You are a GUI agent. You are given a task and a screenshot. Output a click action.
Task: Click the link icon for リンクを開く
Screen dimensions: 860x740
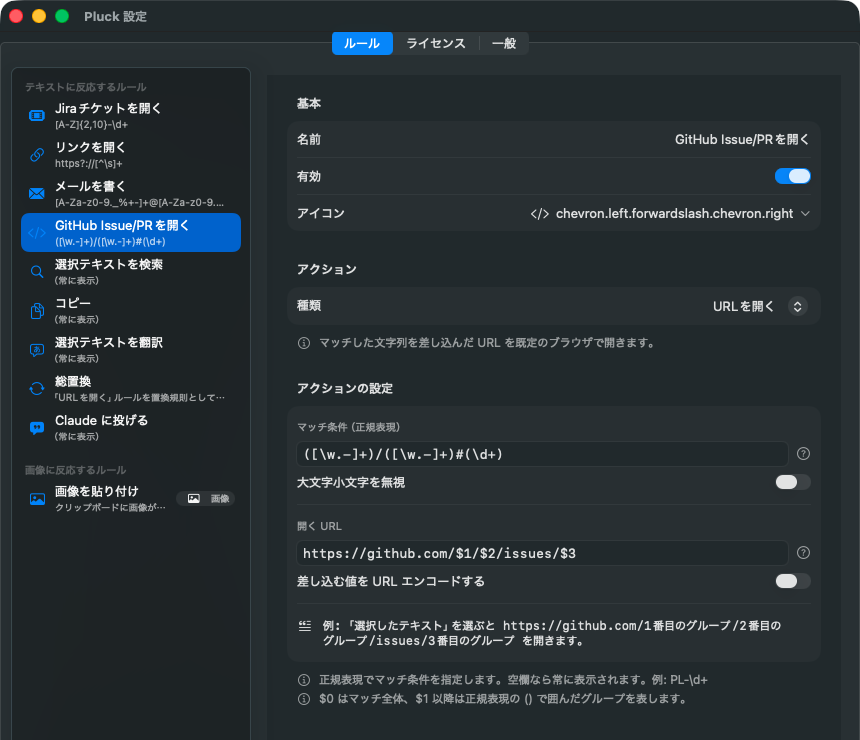[x=37, y=155]
